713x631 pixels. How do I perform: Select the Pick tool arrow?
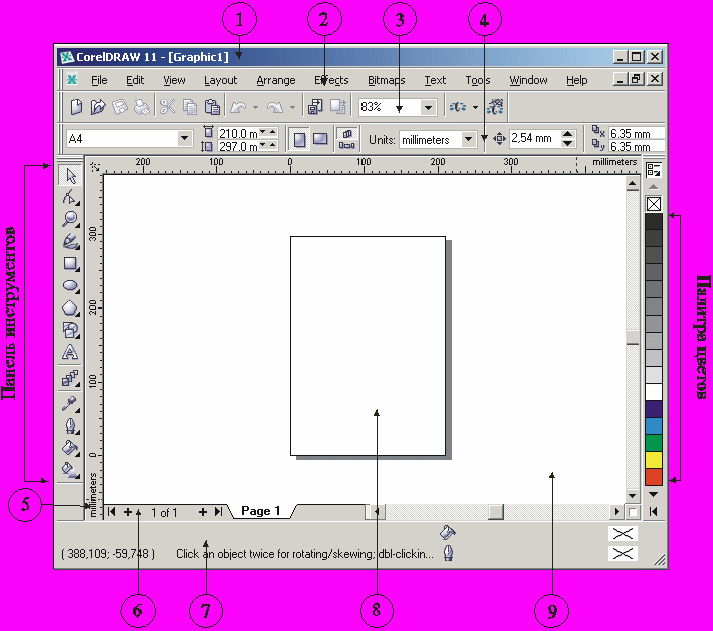coord(70,175)
